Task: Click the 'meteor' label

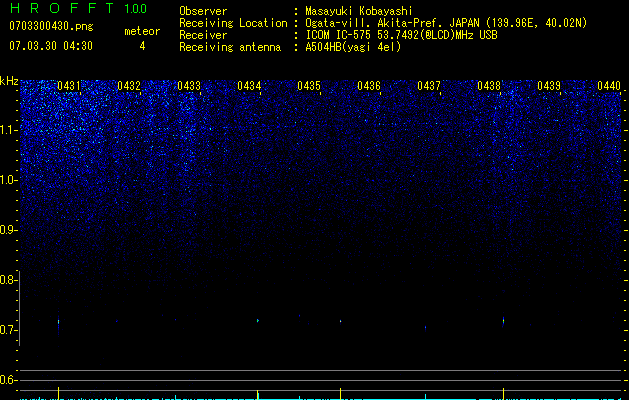Action: (142, 31)
